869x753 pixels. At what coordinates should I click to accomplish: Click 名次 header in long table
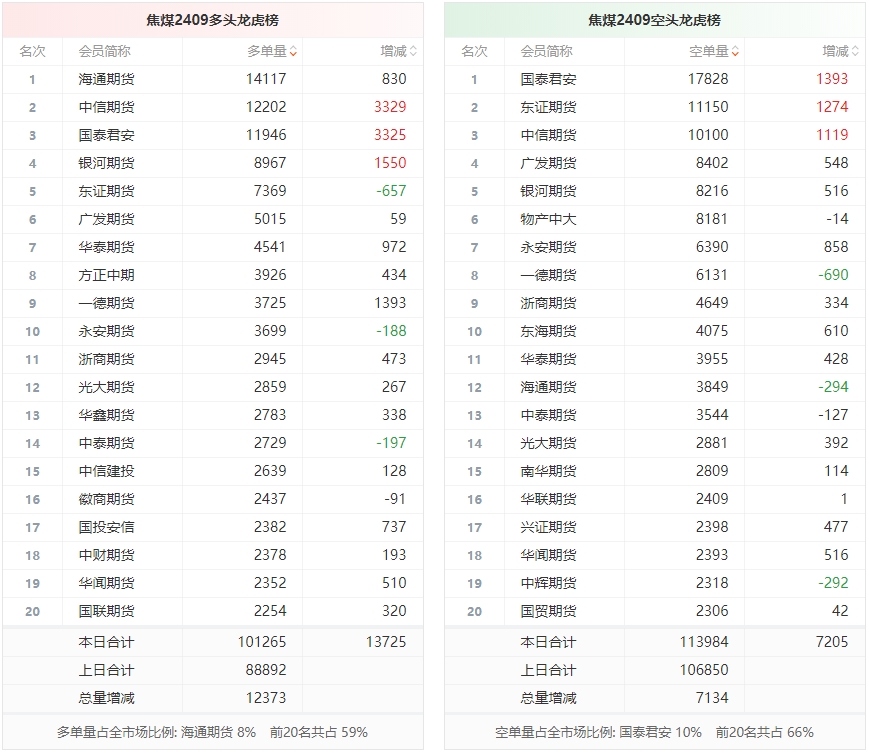(32, 52)
